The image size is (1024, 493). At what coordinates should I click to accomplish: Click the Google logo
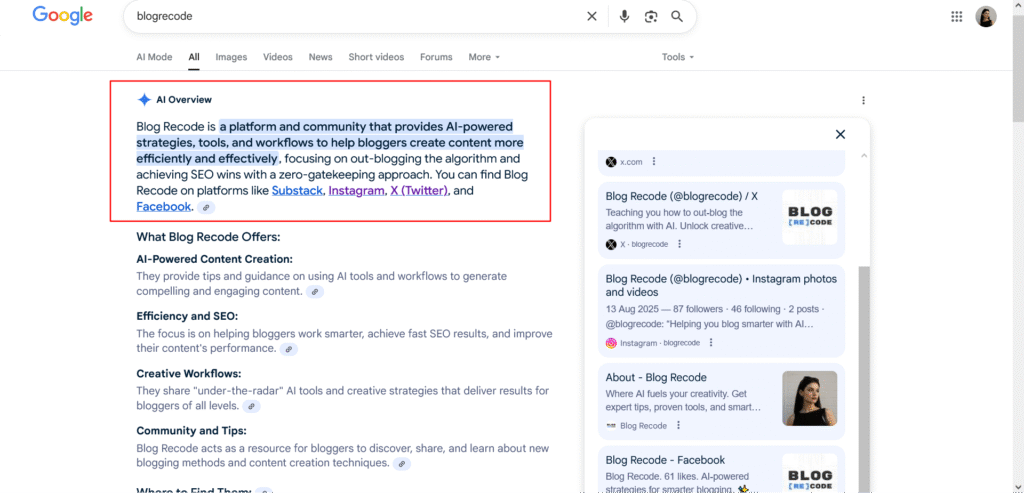[62, 16]
